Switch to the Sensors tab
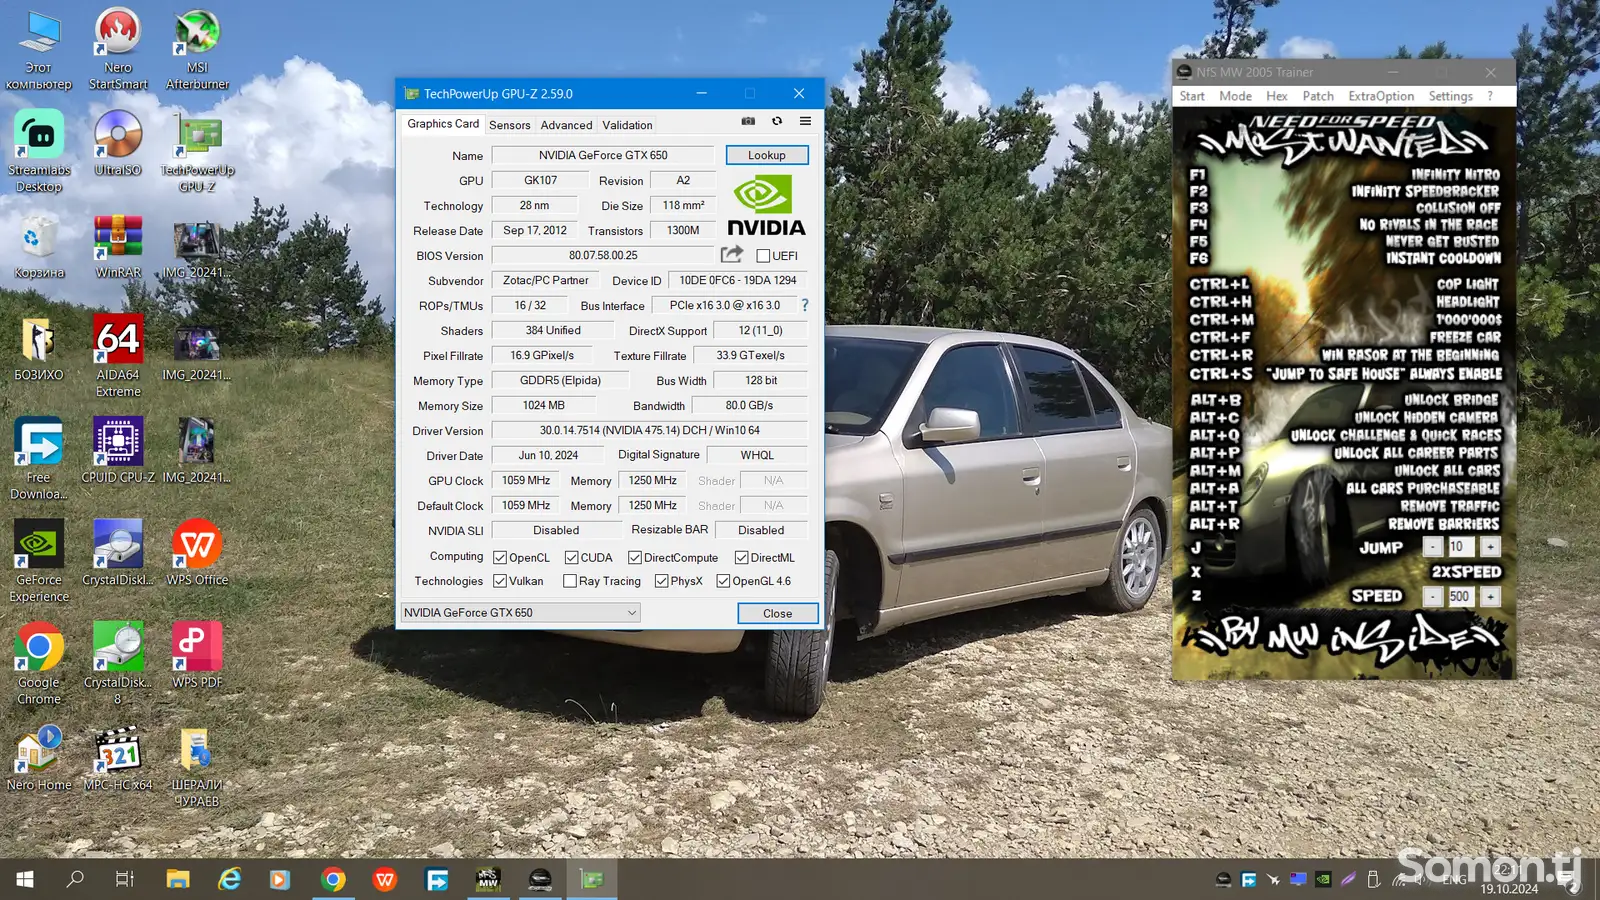Screen dimensions: 1600x900 (x=509, y=125)
